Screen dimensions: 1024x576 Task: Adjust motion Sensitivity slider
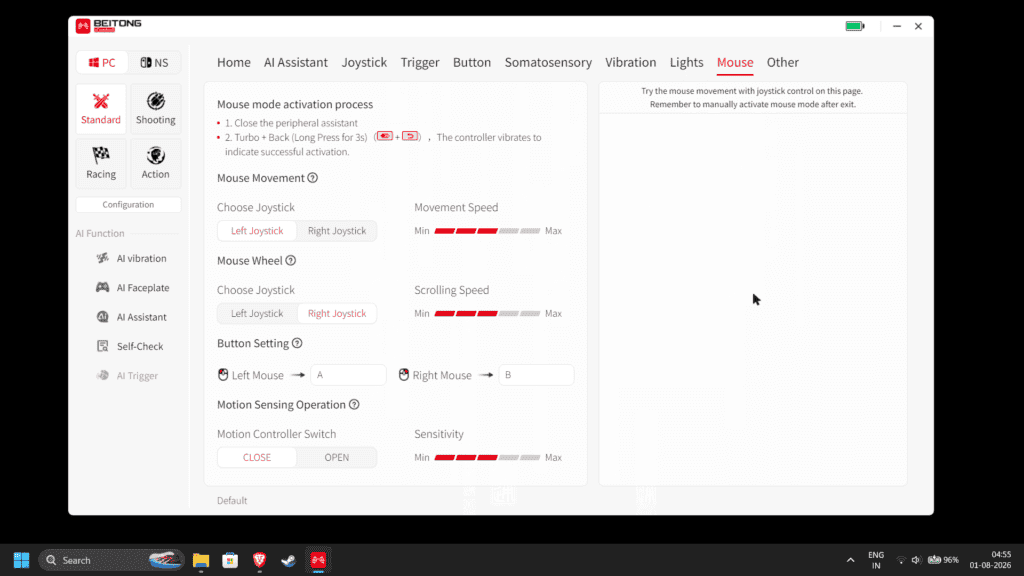pos(487,457)
